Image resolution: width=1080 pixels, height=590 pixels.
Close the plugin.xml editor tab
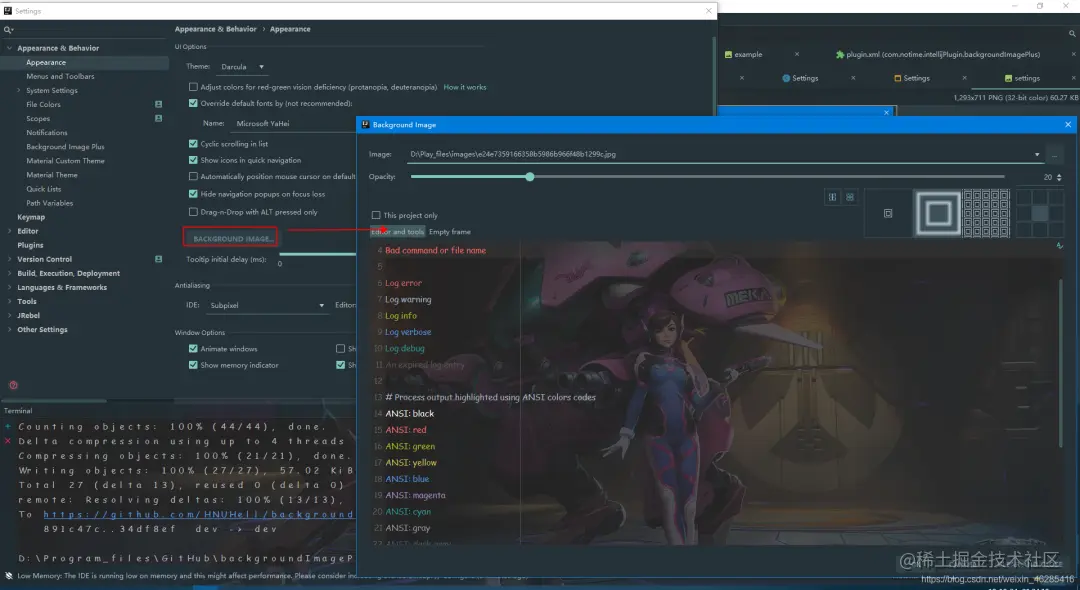1072,54
